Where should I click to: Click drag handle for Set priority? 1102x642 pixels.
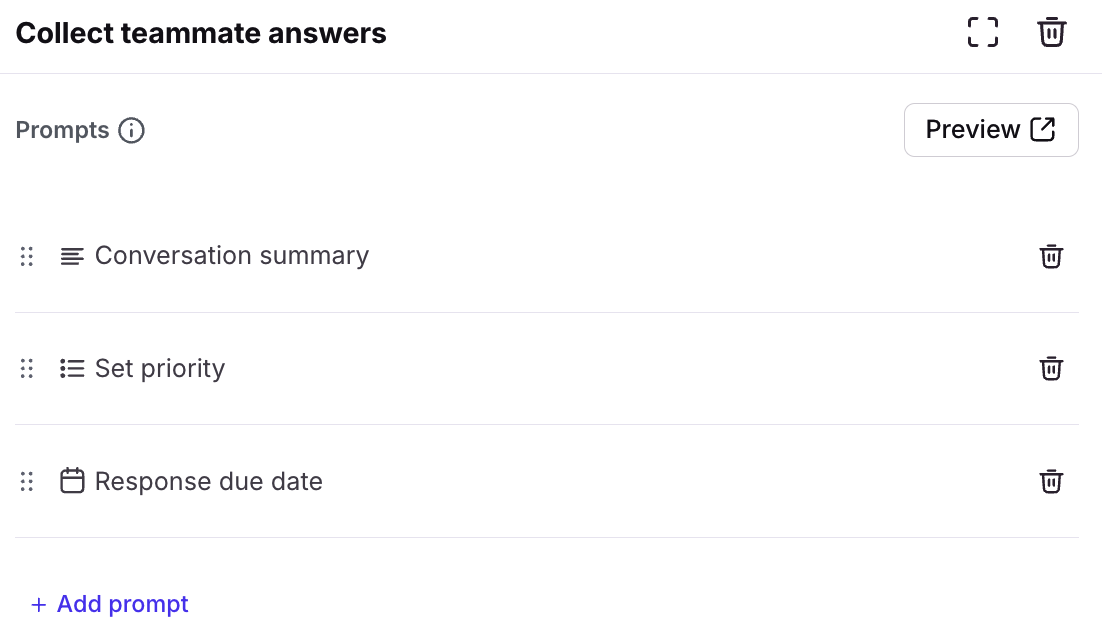(x=27, y=368)
